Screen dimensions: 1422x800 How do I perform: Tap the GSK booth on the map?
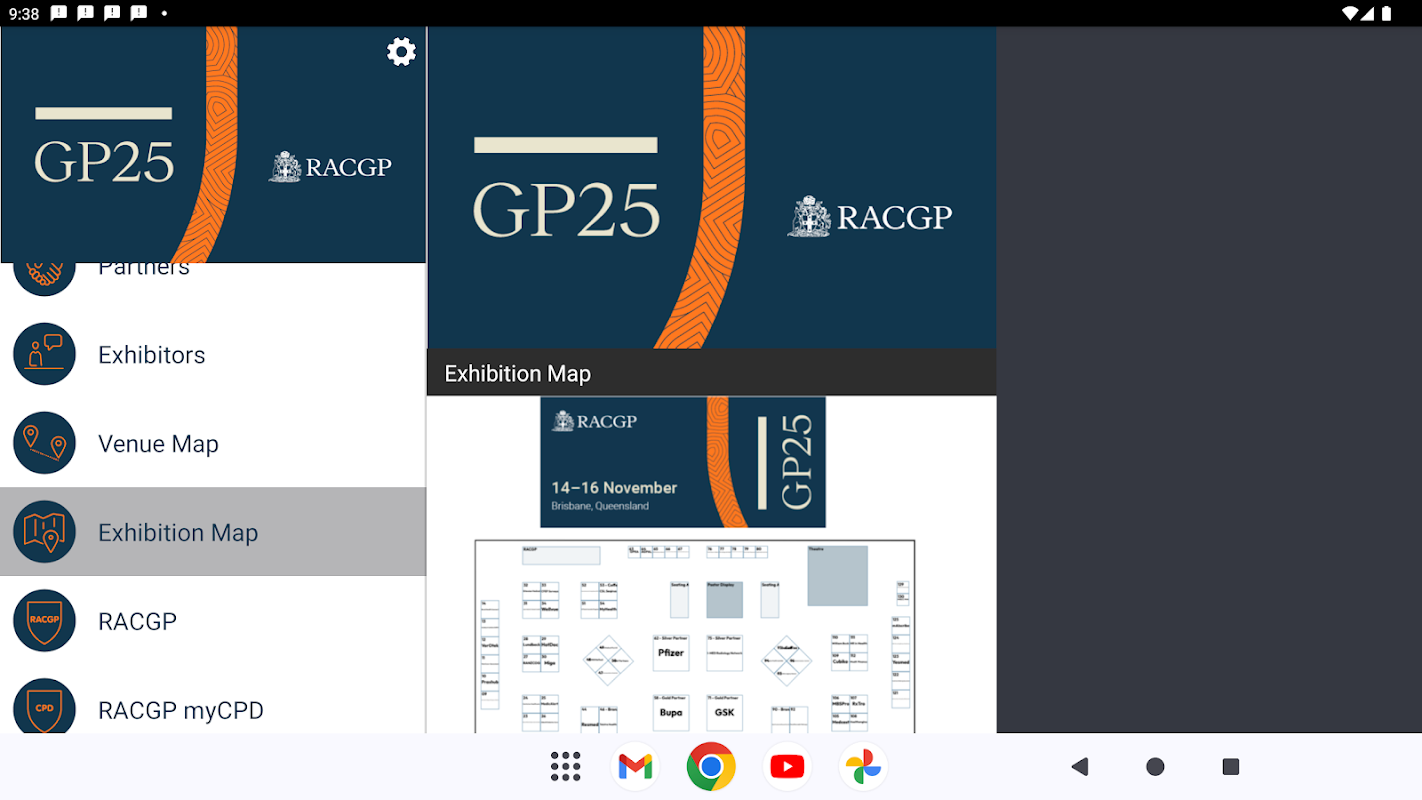724,712
